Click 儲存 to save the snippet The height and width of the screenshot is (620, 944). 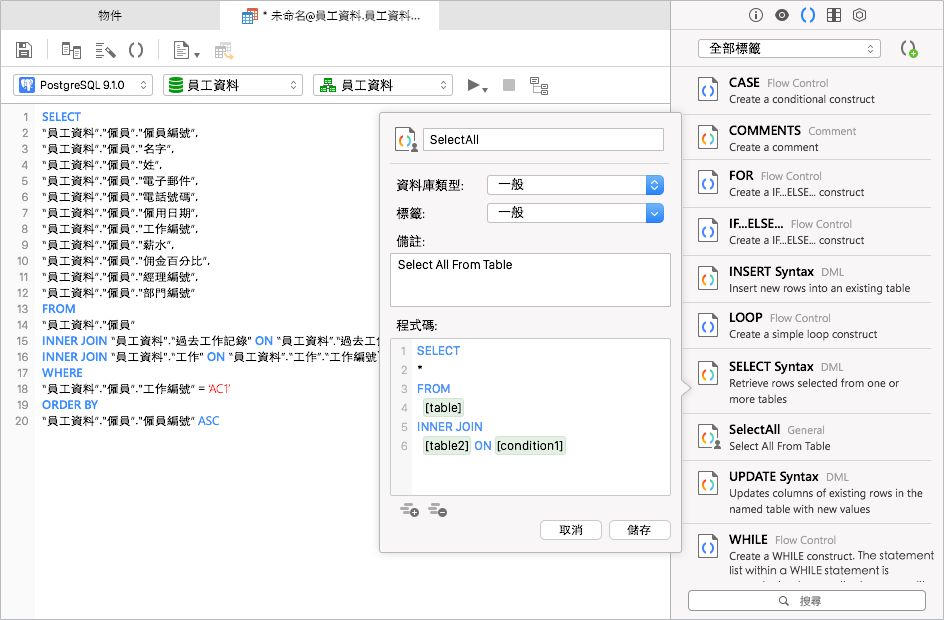tap(639, 530)
